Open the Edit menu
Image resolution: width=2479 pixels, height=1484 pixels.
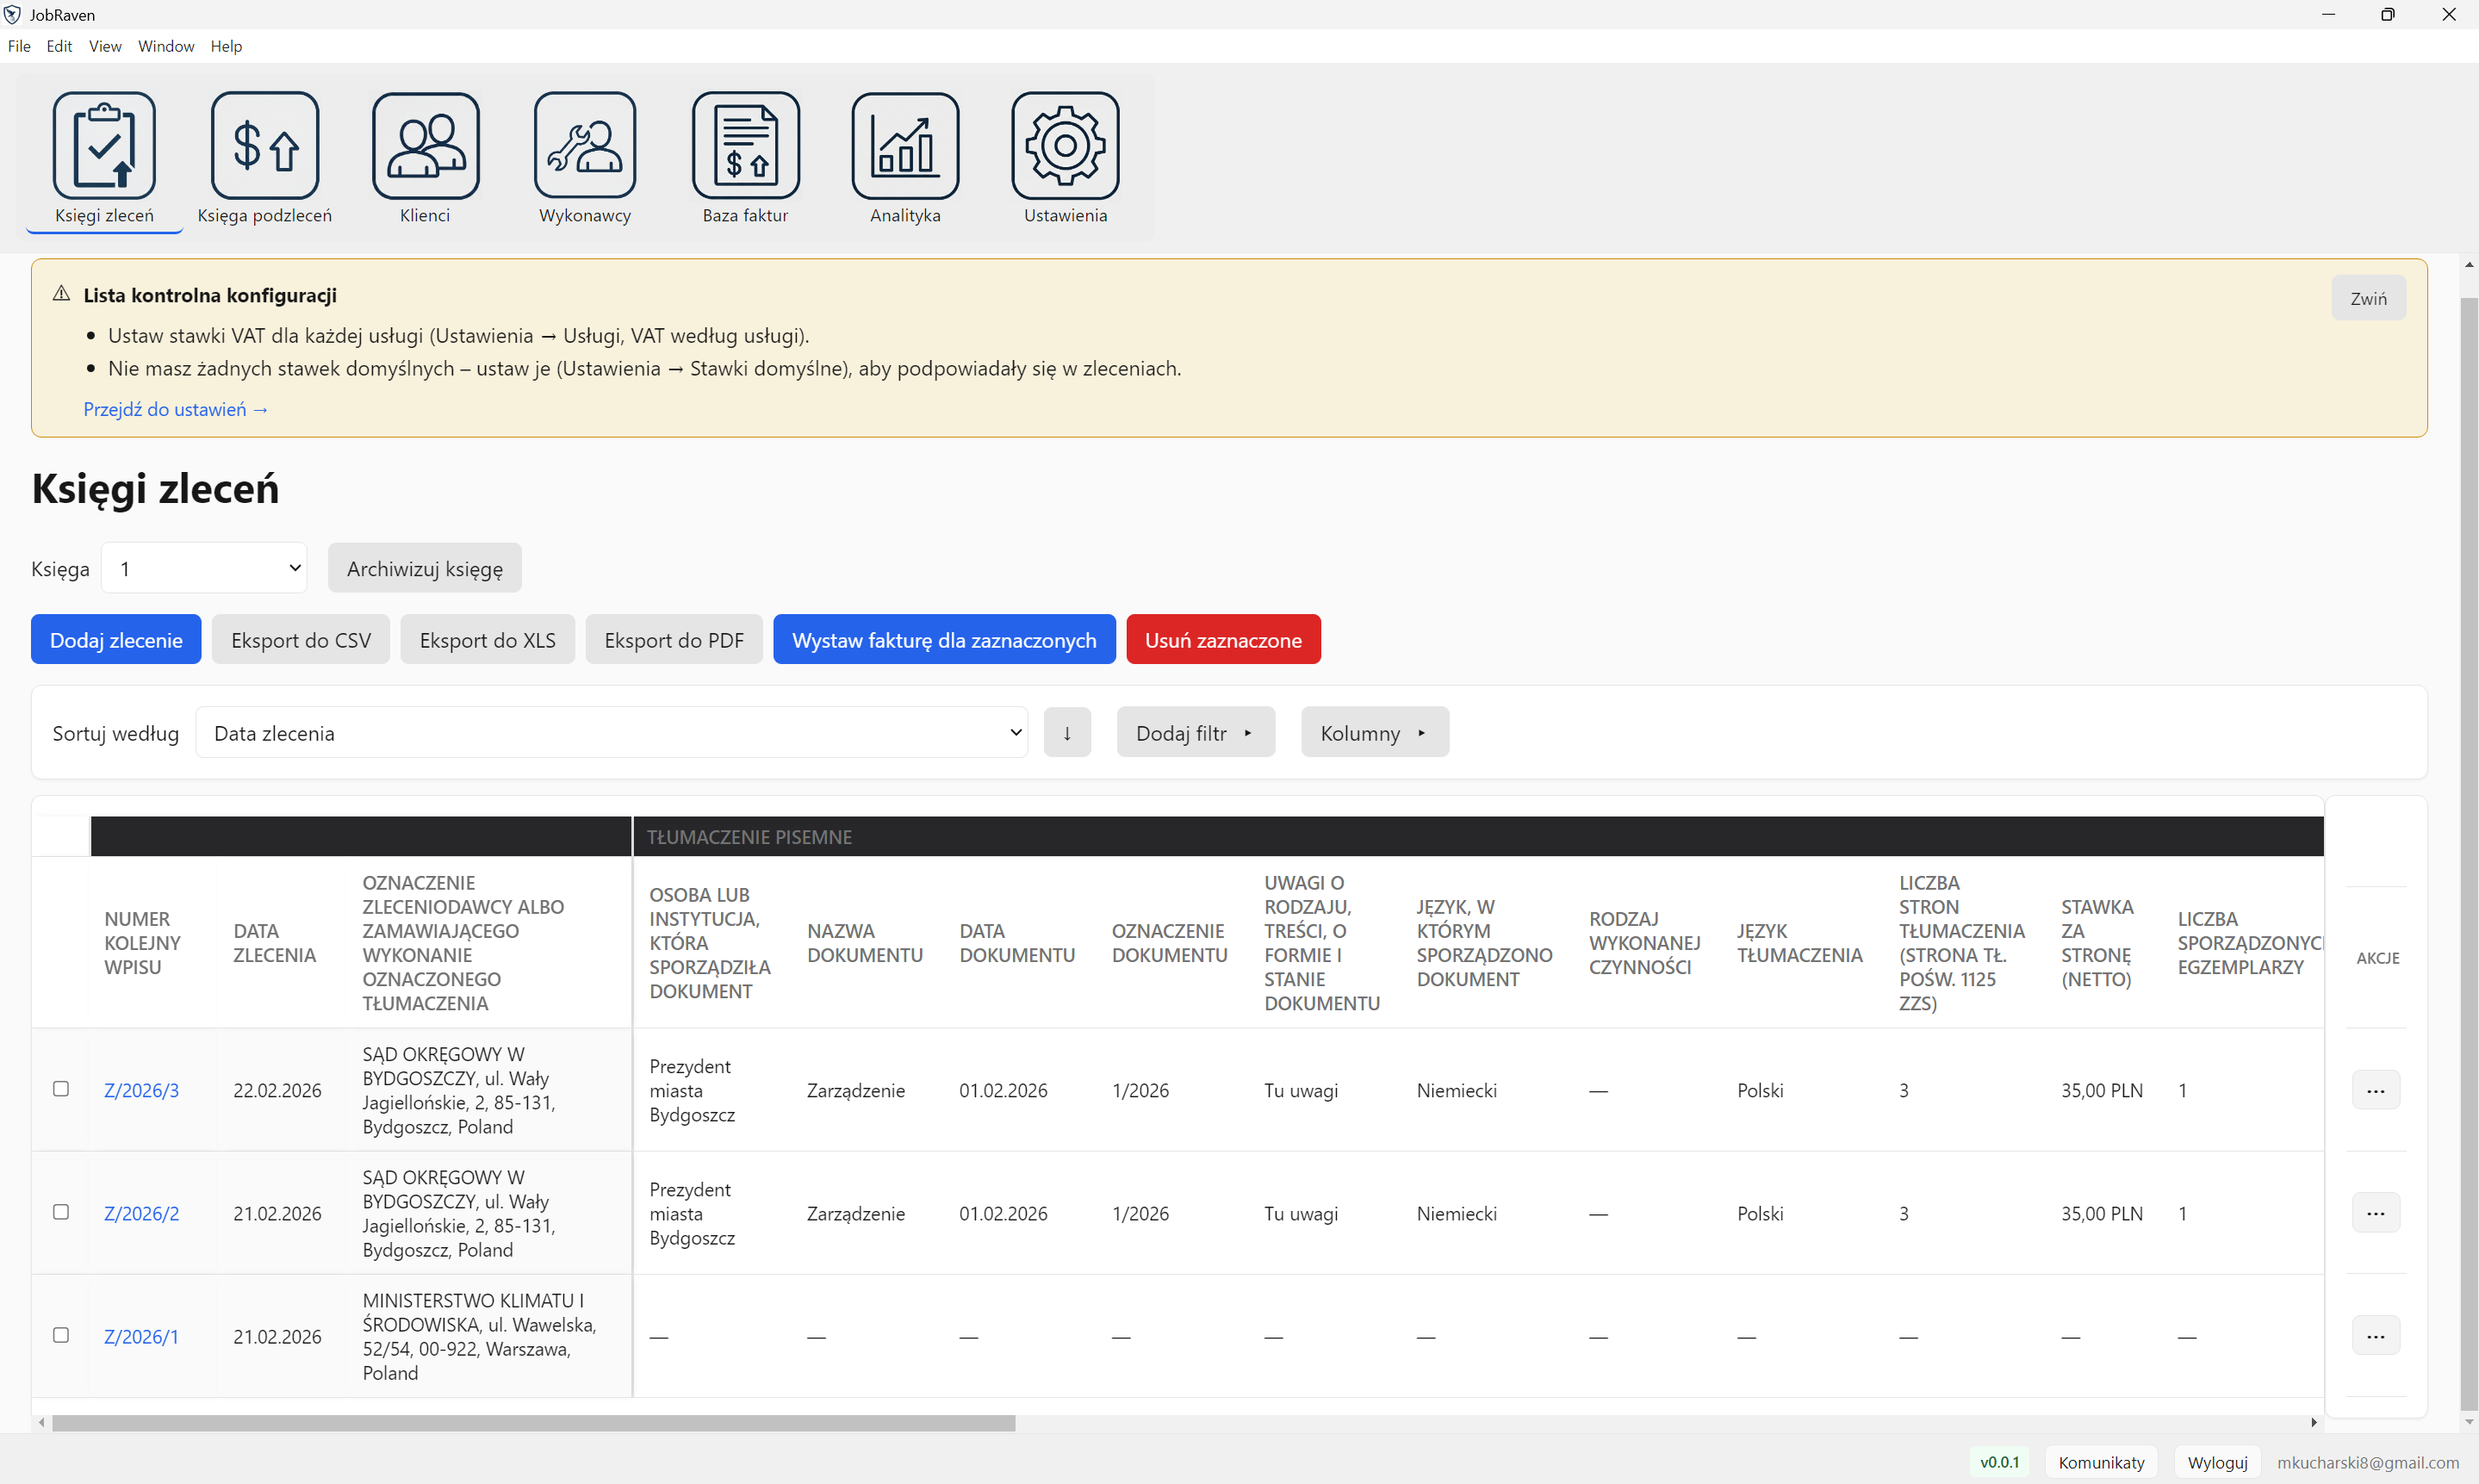pos(59,46)
